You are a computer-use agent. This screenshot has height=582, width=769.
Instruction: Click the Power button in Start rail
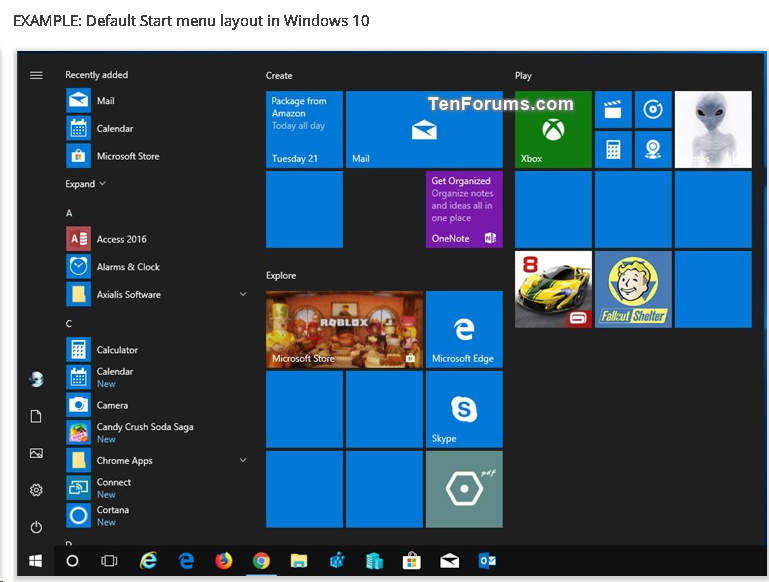click(36, 527)
